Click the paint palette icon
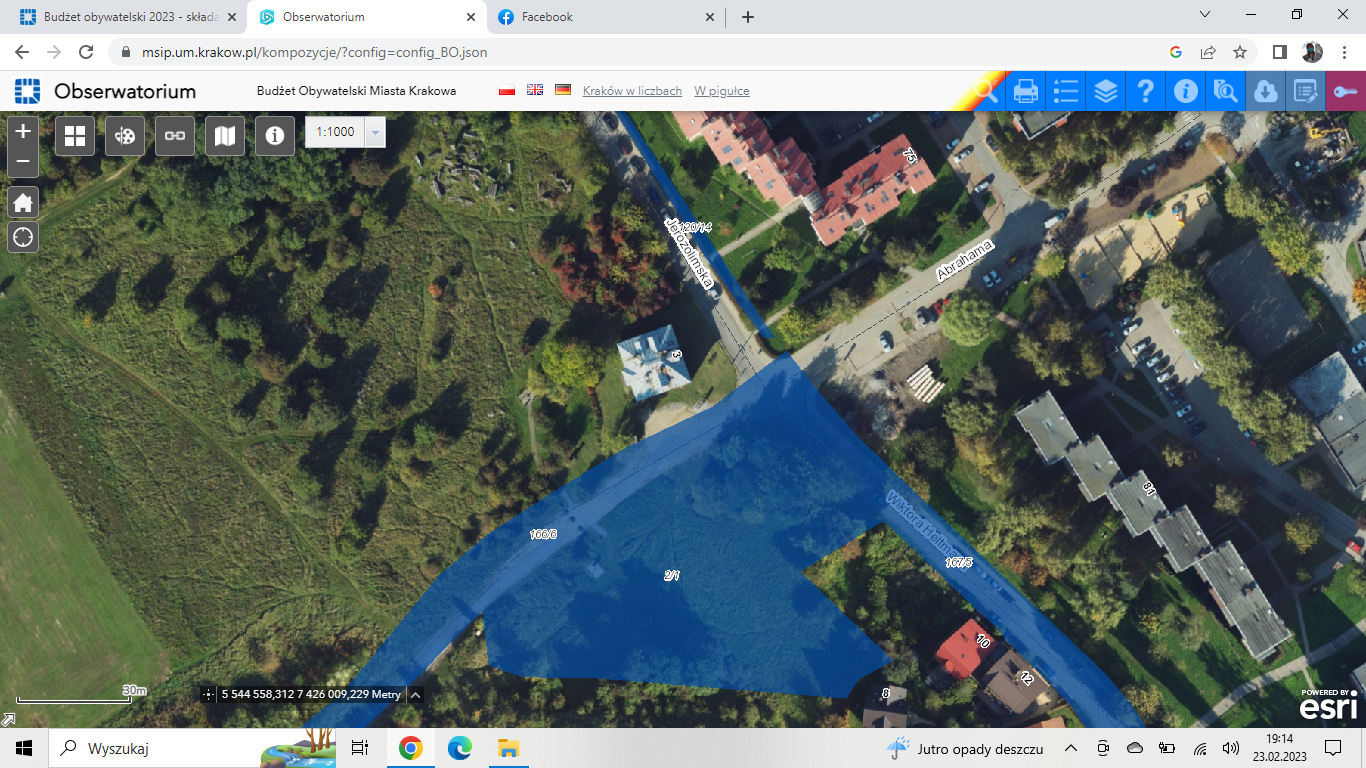This screenshot has height=768, width=1366. [x=125, y=135]
